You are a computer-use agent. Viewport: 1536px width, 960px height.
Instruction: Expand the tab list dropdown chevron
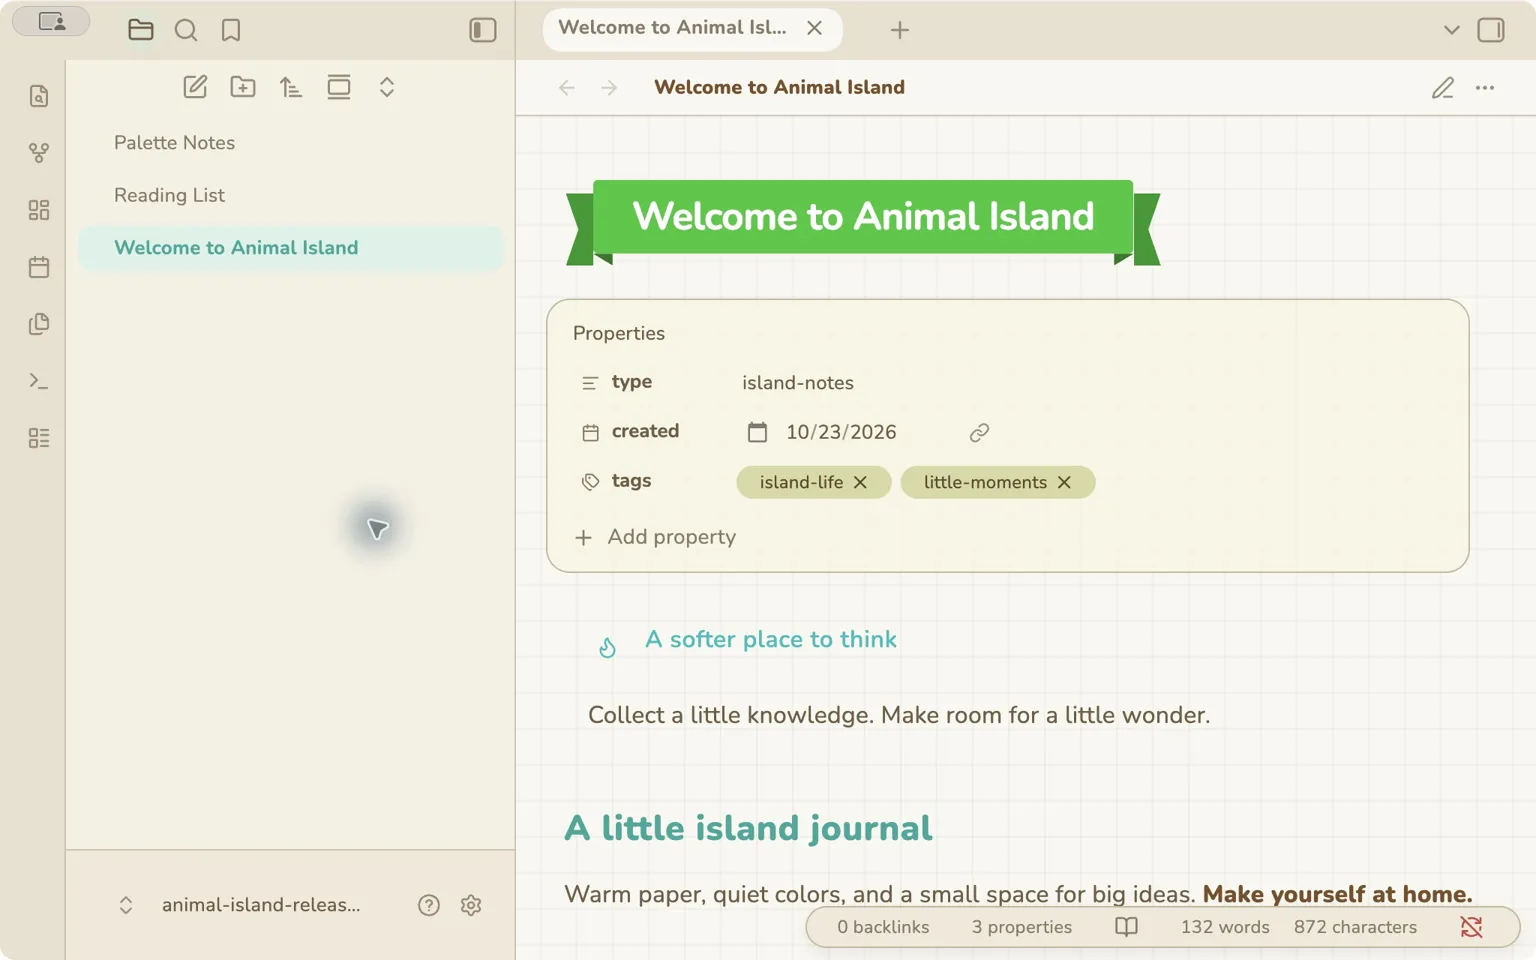click(x=1452, y=30)
